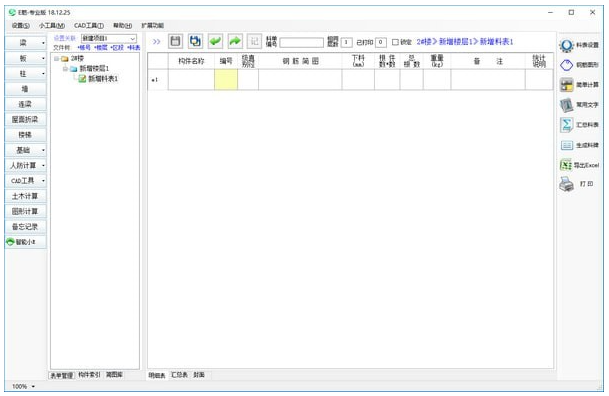Select the yellow highlighted 编号 cell
The image size is (609, 396).
point(226,80)
